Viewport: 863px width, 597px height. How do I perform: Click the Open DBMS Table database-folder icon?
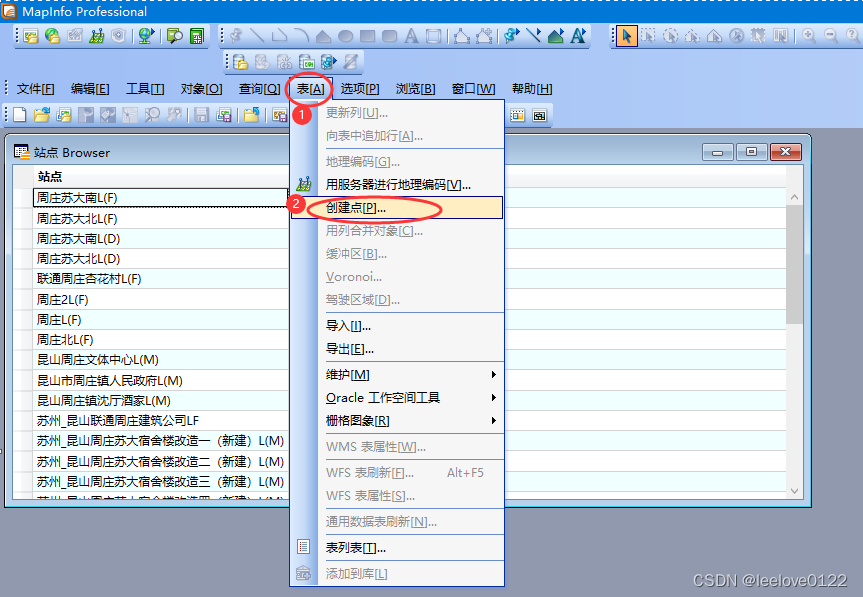click(x=241, y=62)
